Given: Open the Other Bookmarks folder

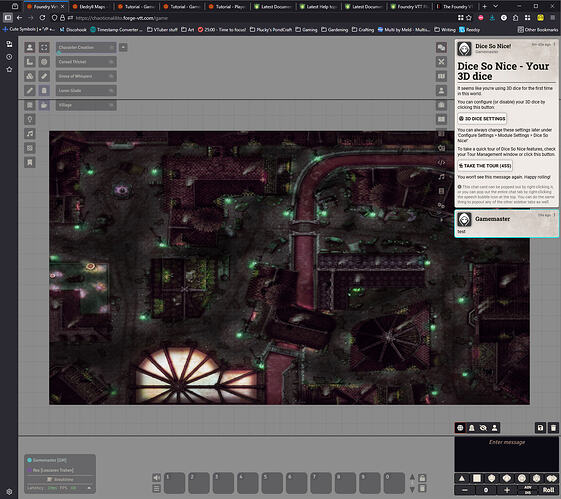Looking at the screenshot, I should coord(538,30).
